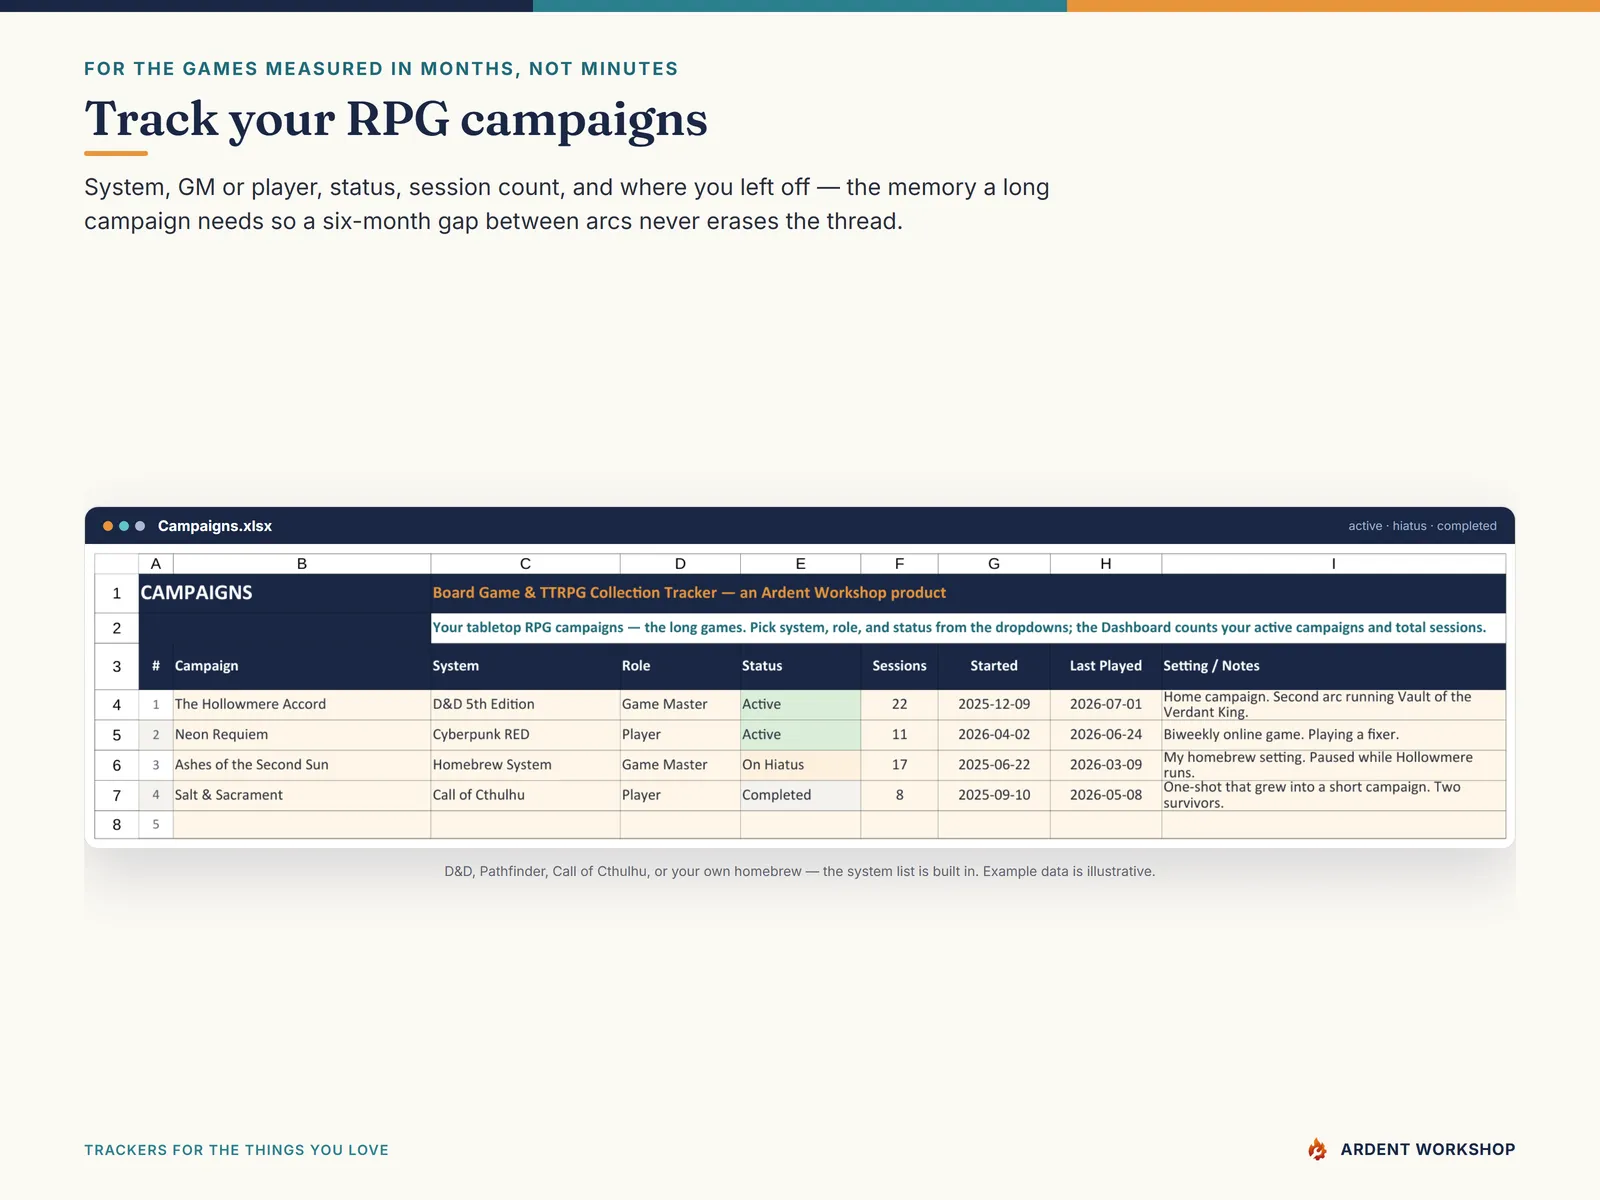The image size is (1600, 1200).
Task: Click the Ardent Workshop flame logo icon
Action: 1317,1149
